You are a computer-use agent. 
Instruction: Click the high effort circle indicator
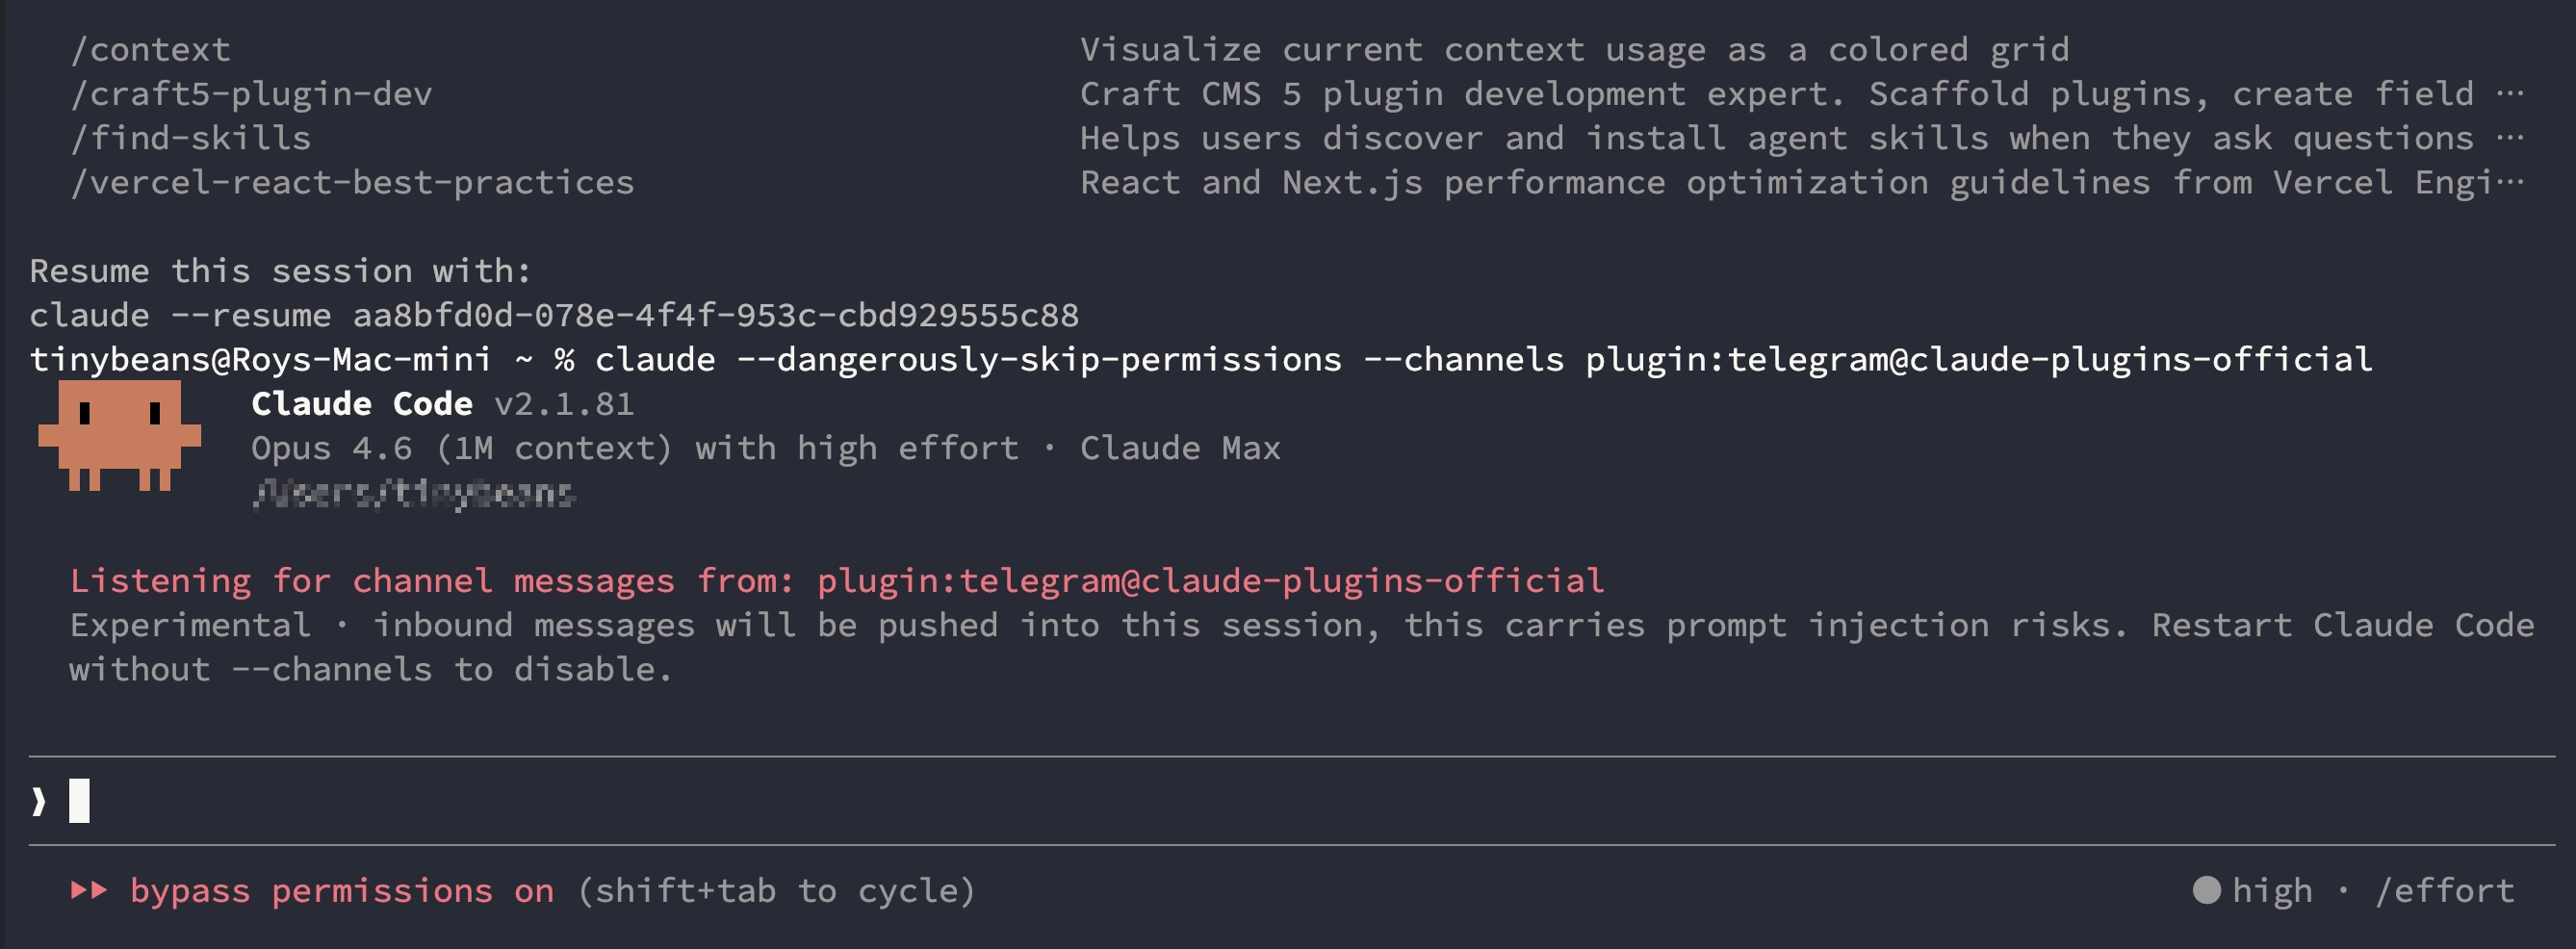point(2206,890)
